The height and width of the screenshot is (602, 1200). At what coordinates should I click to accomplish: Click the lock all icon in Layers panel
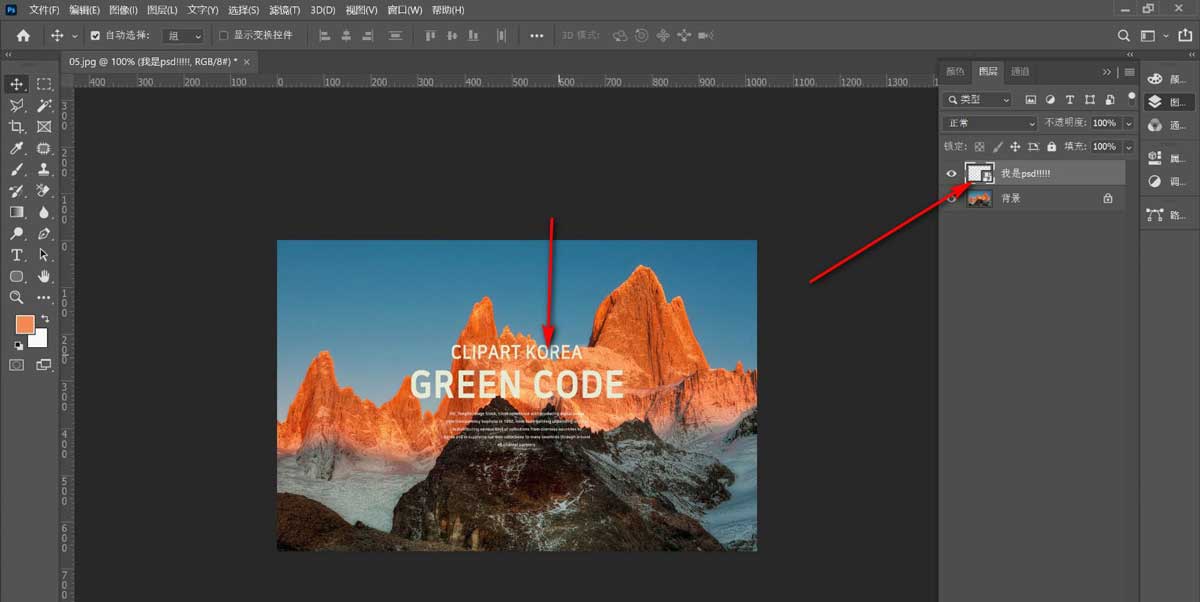1050,147
